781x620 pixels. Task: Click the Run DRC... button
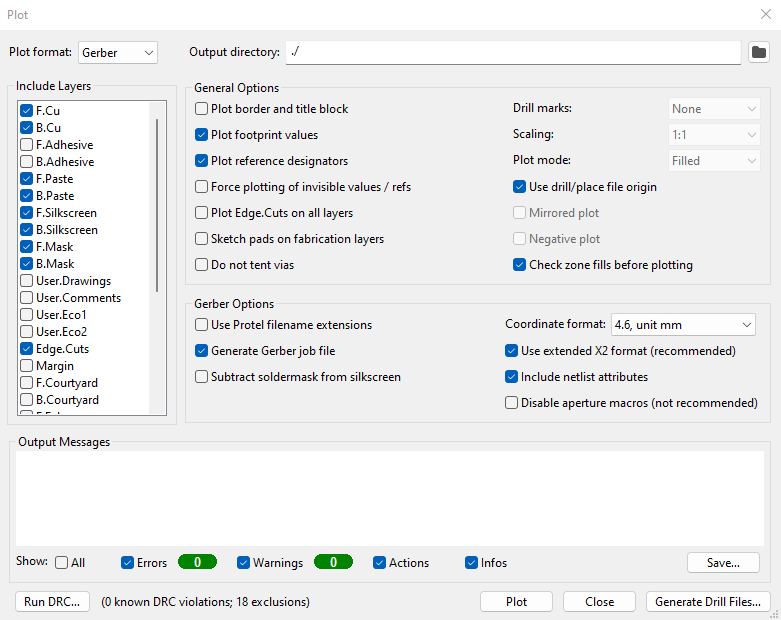52,602
